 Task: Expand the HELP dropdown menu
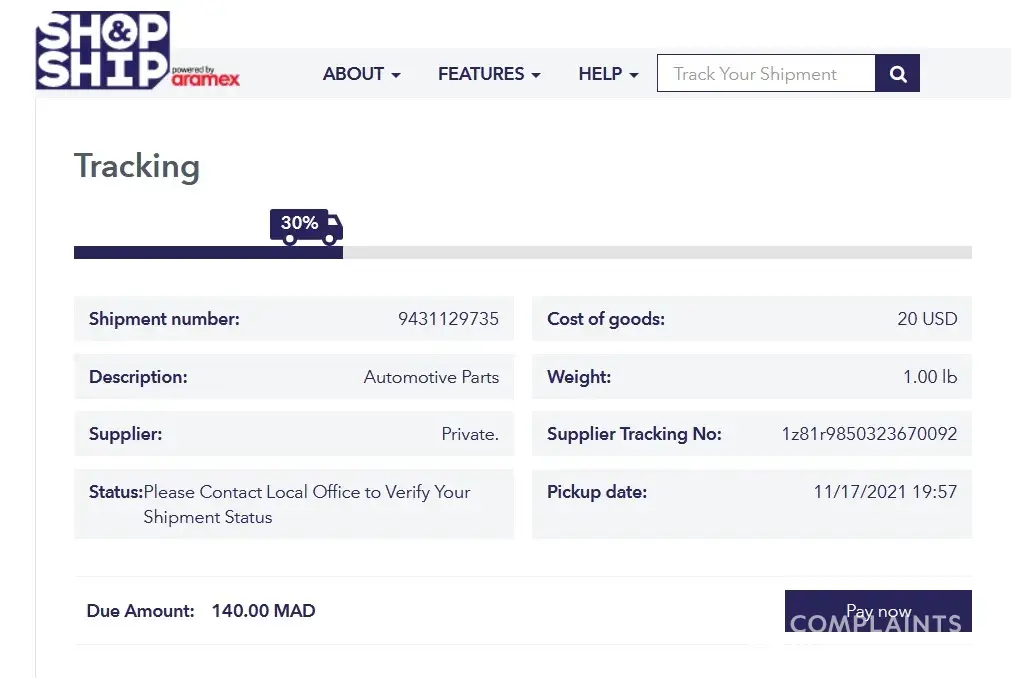point(608,74)
